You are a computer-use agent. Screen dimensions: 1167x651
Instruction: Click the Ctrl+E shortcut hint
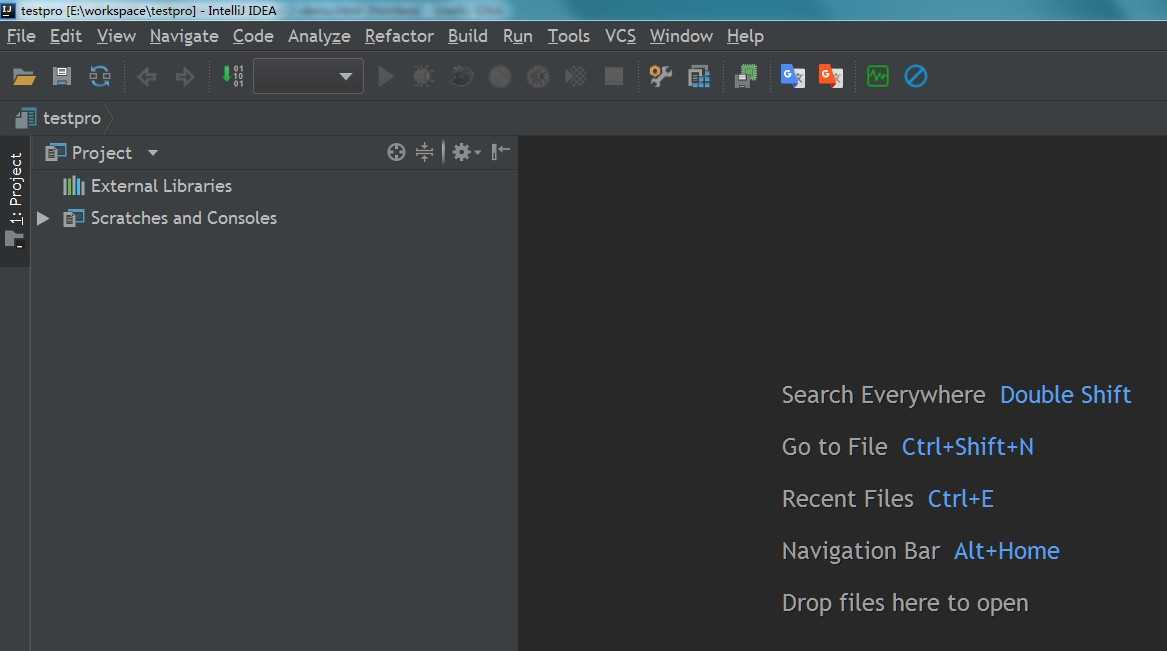(x=960, y=498)
